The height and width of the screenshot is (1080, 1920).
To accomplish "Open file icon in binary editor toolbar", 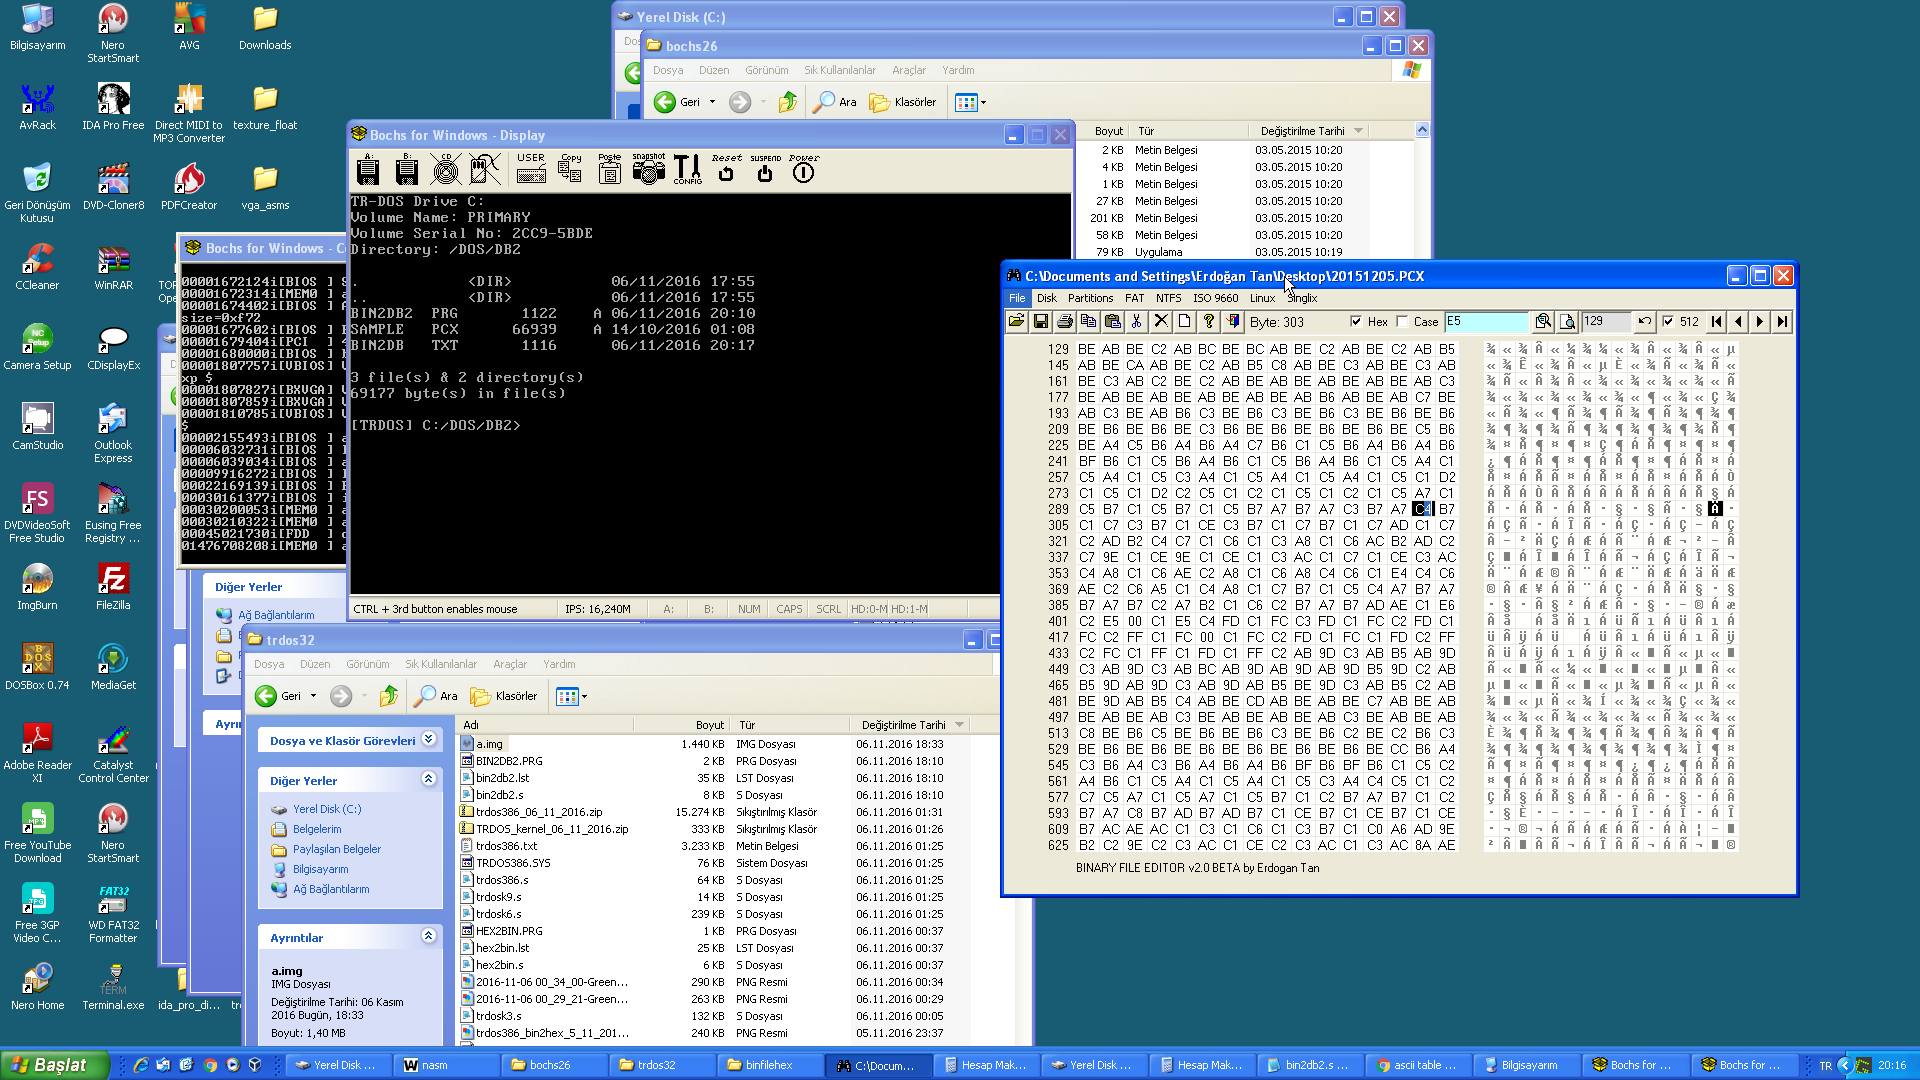I will pos(1017,321).
